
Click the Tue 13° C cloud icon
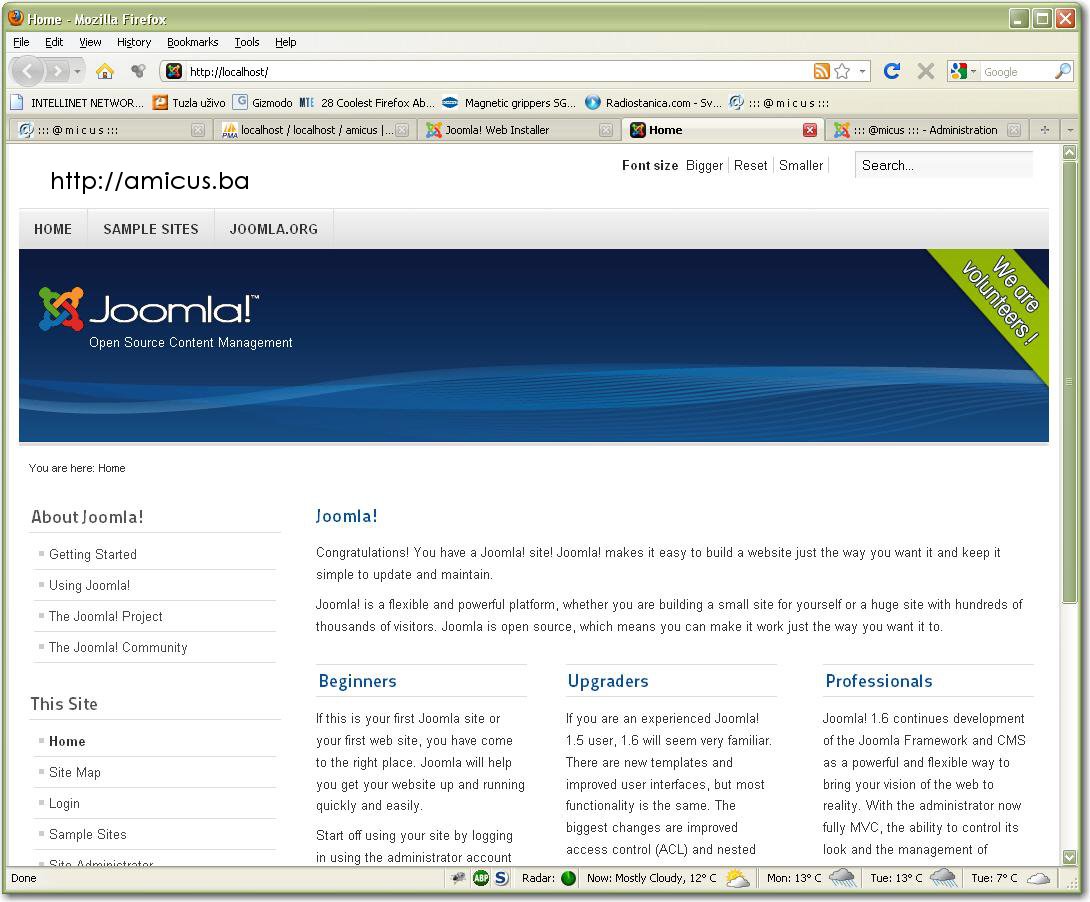point(943,878)
